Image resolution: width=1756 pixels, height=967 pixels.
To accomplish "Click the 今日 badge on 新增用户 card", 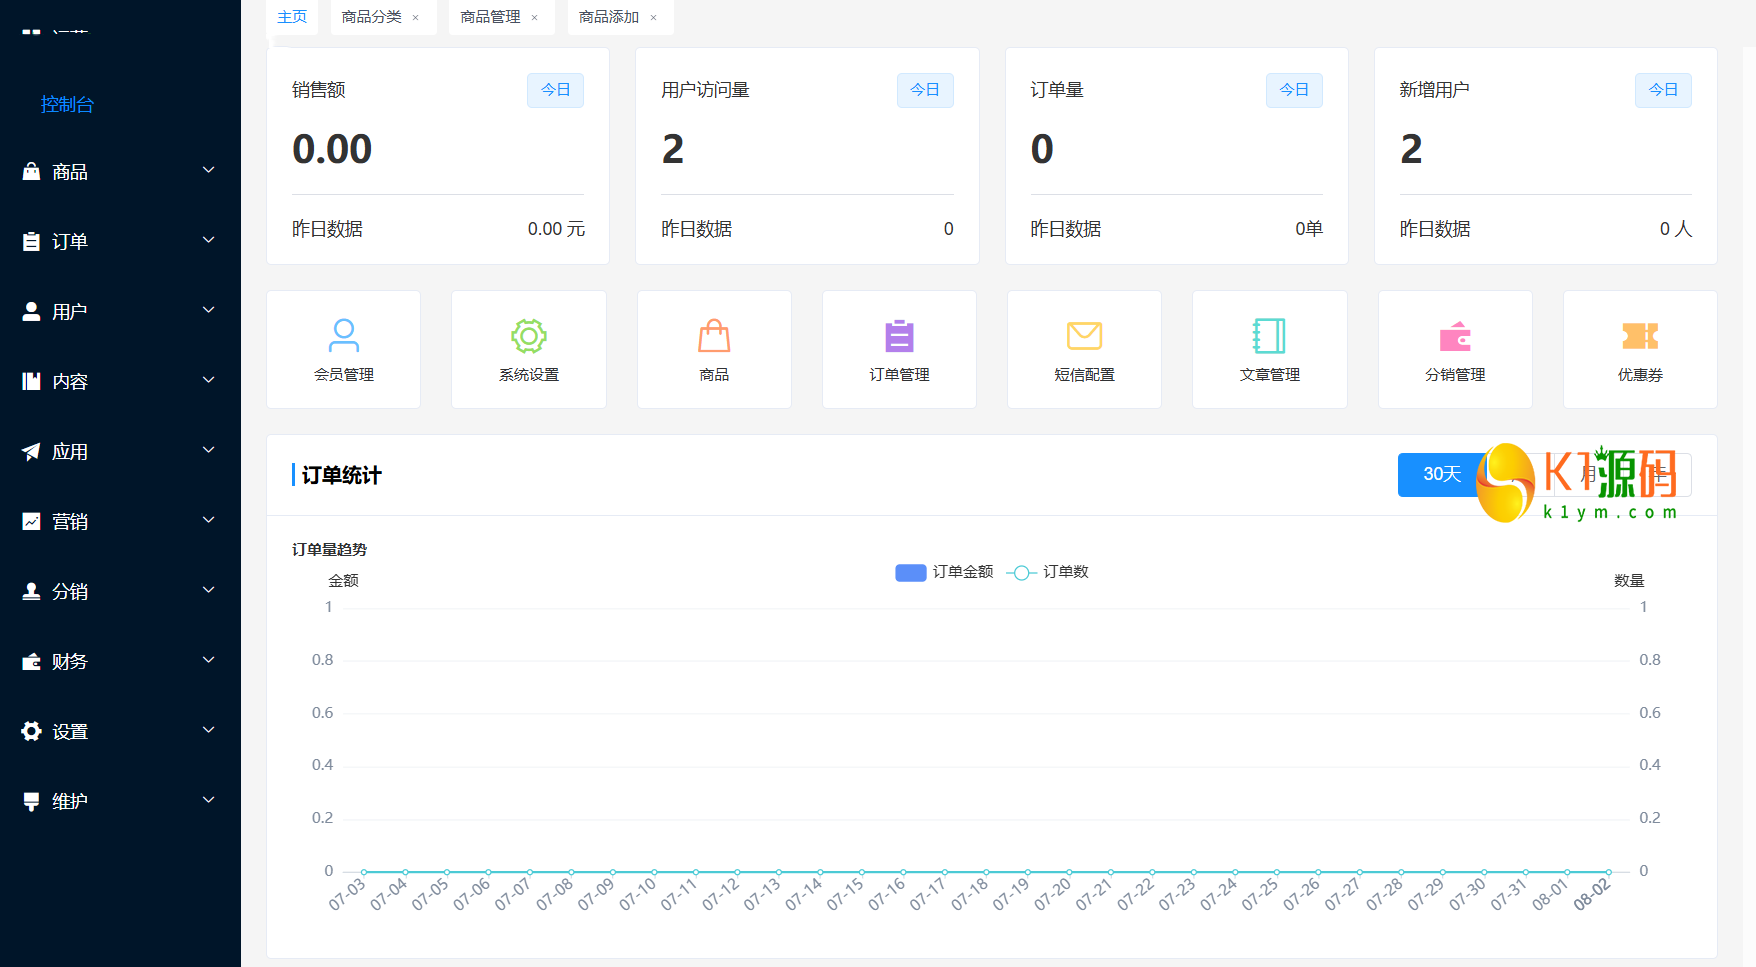I will 1663,90.
